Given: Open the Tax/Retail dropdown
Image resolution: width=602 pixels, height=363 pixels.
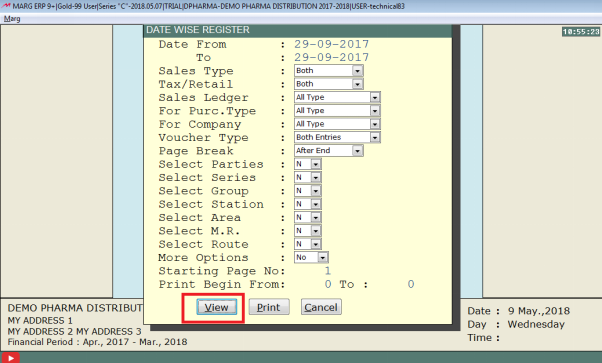Looking at the screenshot, I should pos(357,84).
